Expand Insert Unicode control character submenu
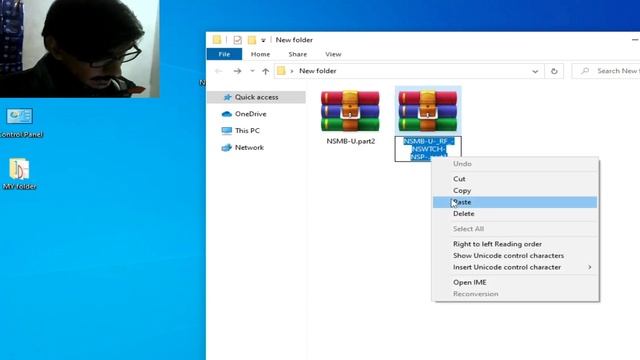 tap(515, 267)
